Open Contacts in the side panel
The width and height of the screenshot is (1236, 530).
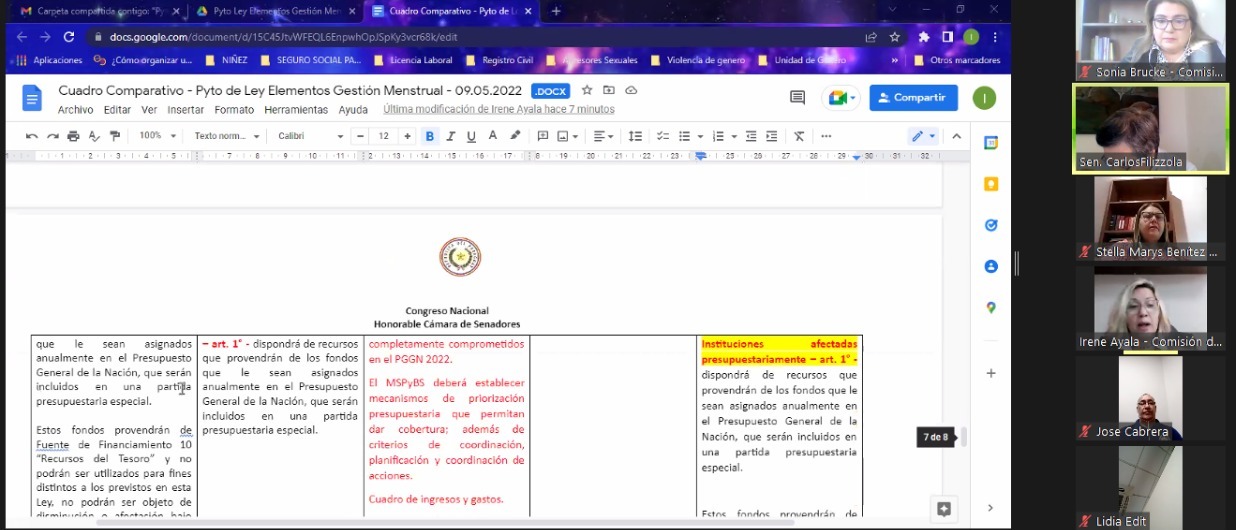click(x=991, y=267)
